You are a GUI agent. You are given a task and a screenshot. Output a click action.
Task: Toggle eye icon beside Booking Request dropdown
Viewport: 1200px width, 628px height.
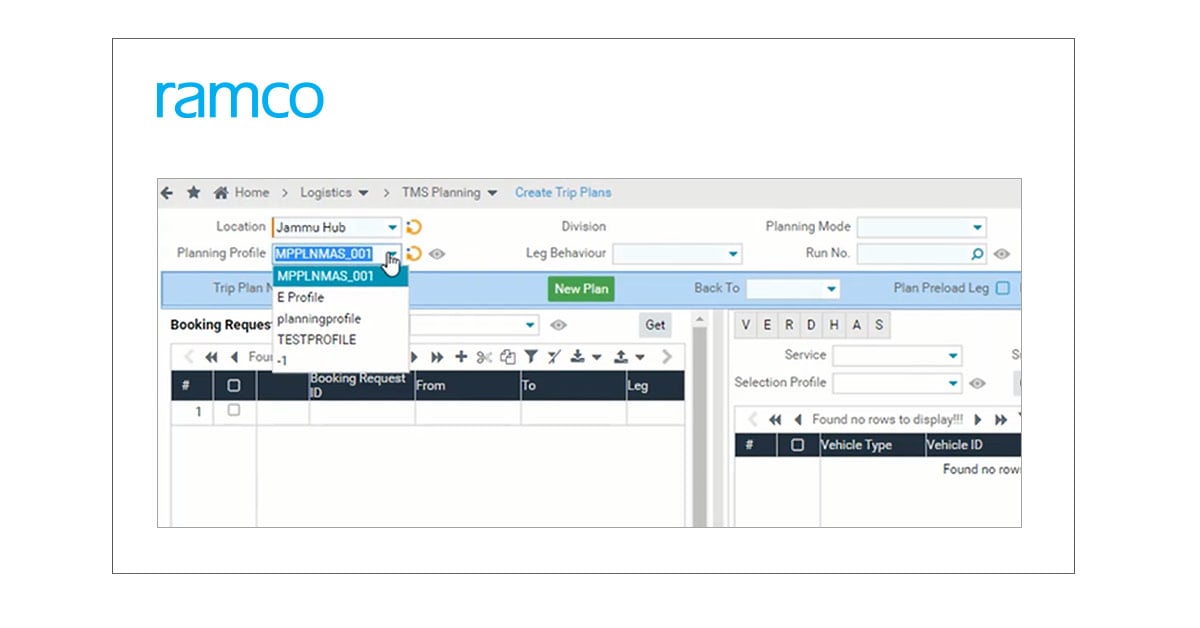click(559, 325)
